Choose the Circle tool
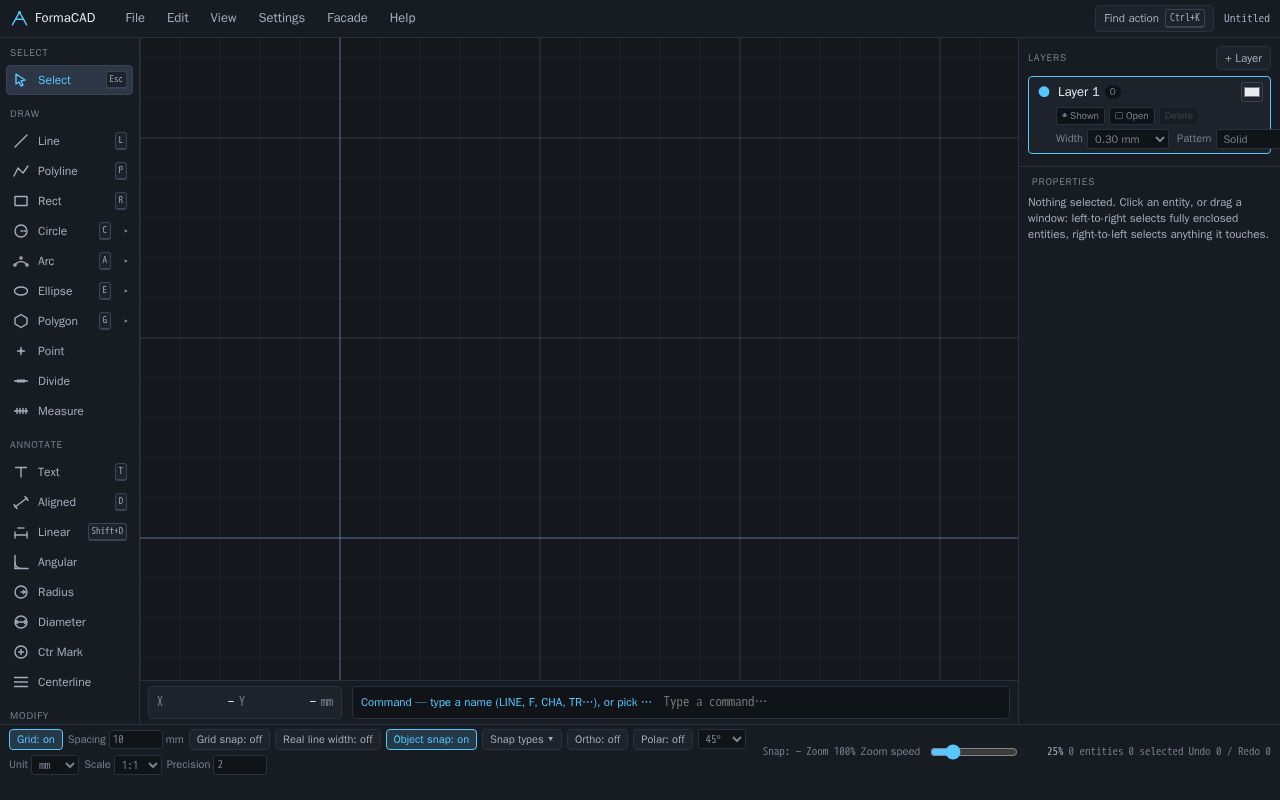 point(60,231)
